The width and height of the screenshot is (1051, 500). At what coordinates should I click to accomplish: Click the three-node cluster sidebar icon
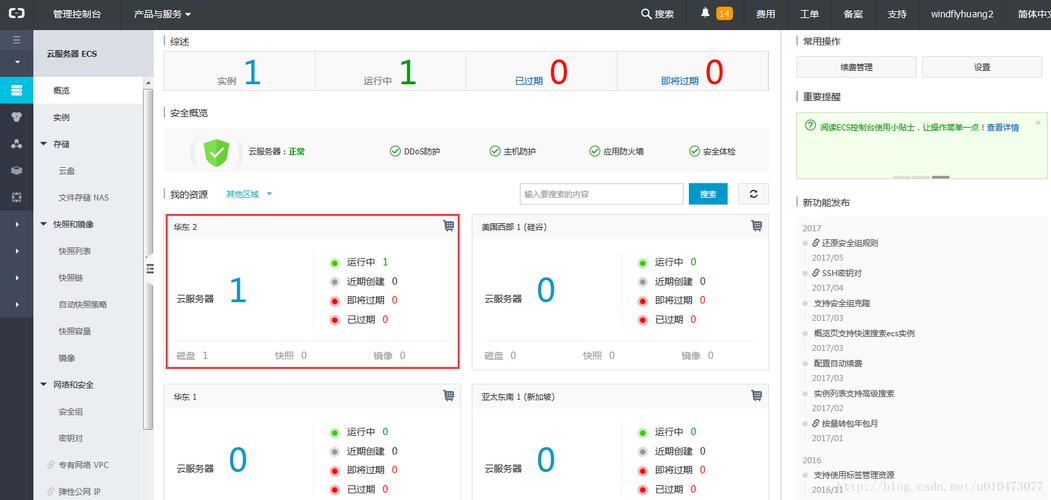tap(16, 143)
